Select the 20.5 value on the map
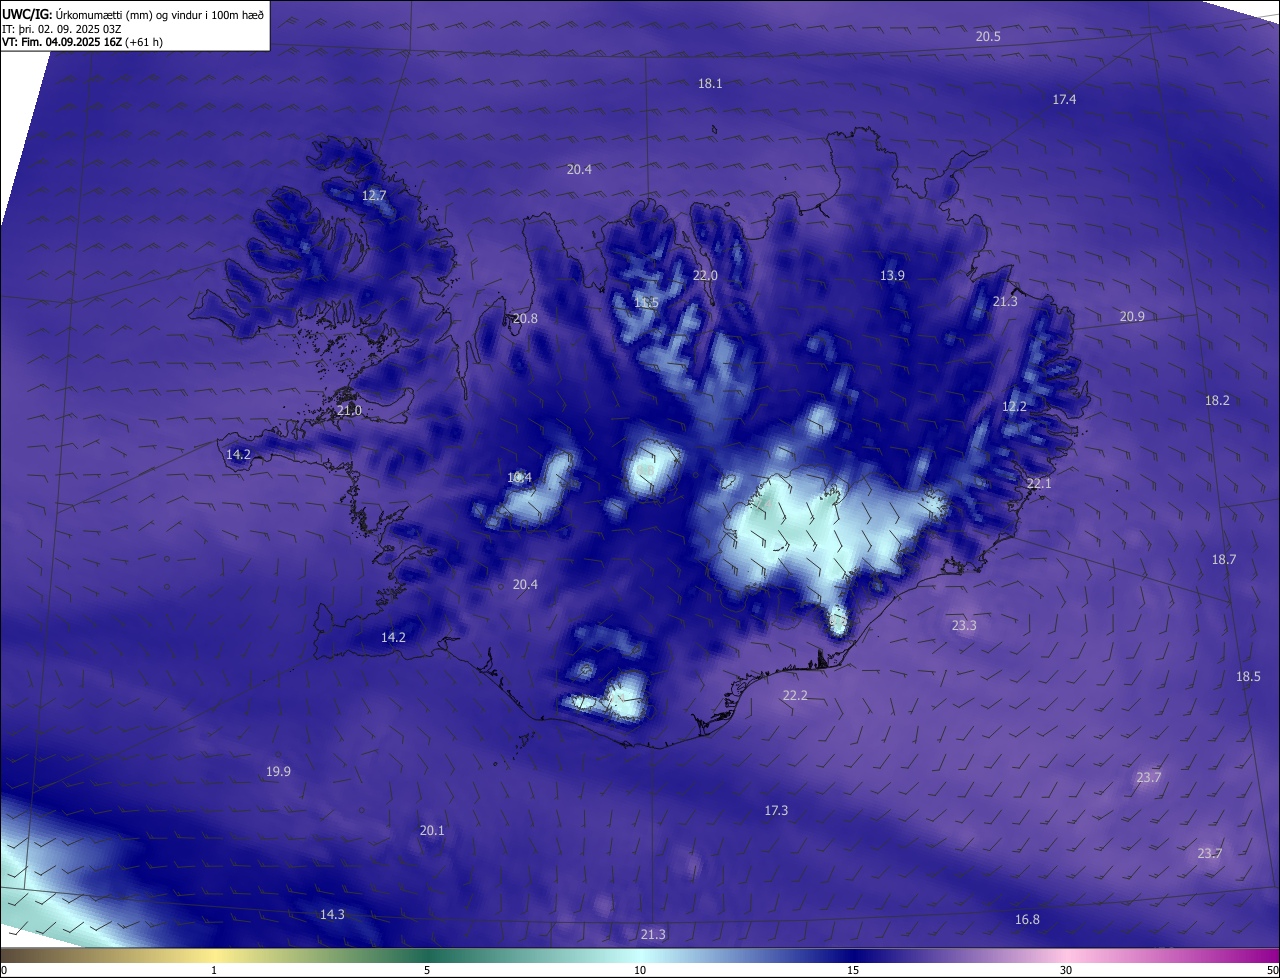This screenshot has width=1280, height=978. [988, 36]
